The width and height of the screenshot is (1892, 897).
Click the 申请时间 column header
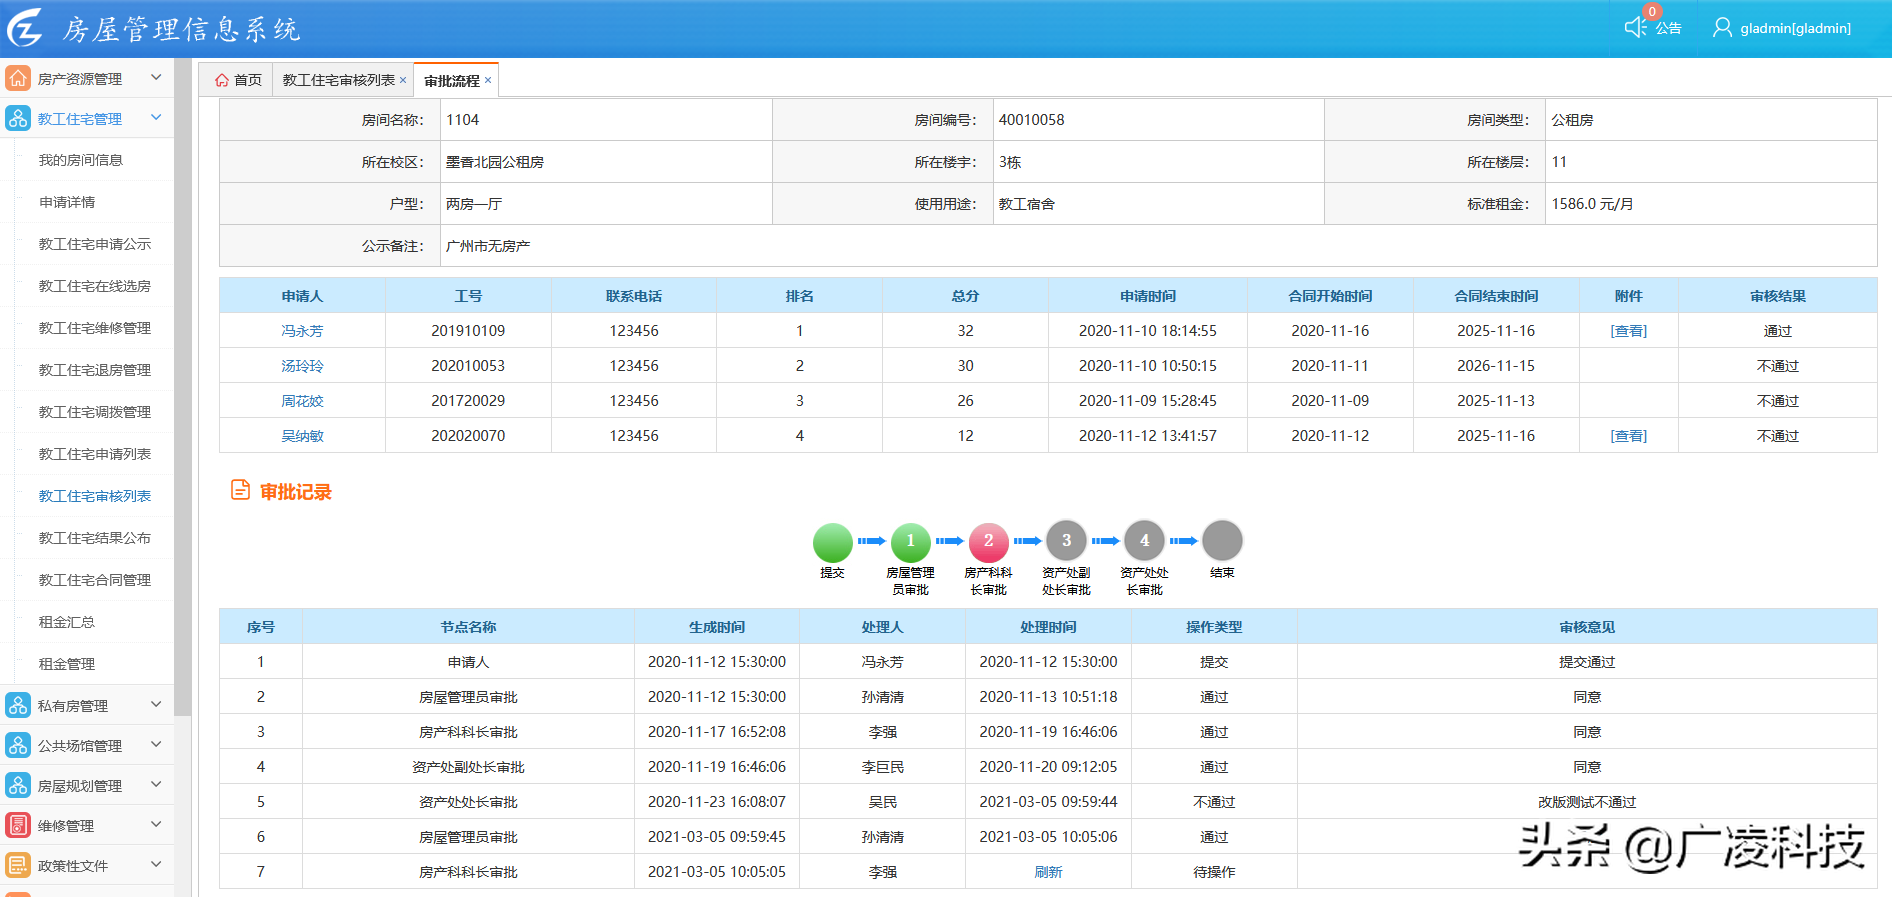pyautogui.click(x=1148, y=296)
